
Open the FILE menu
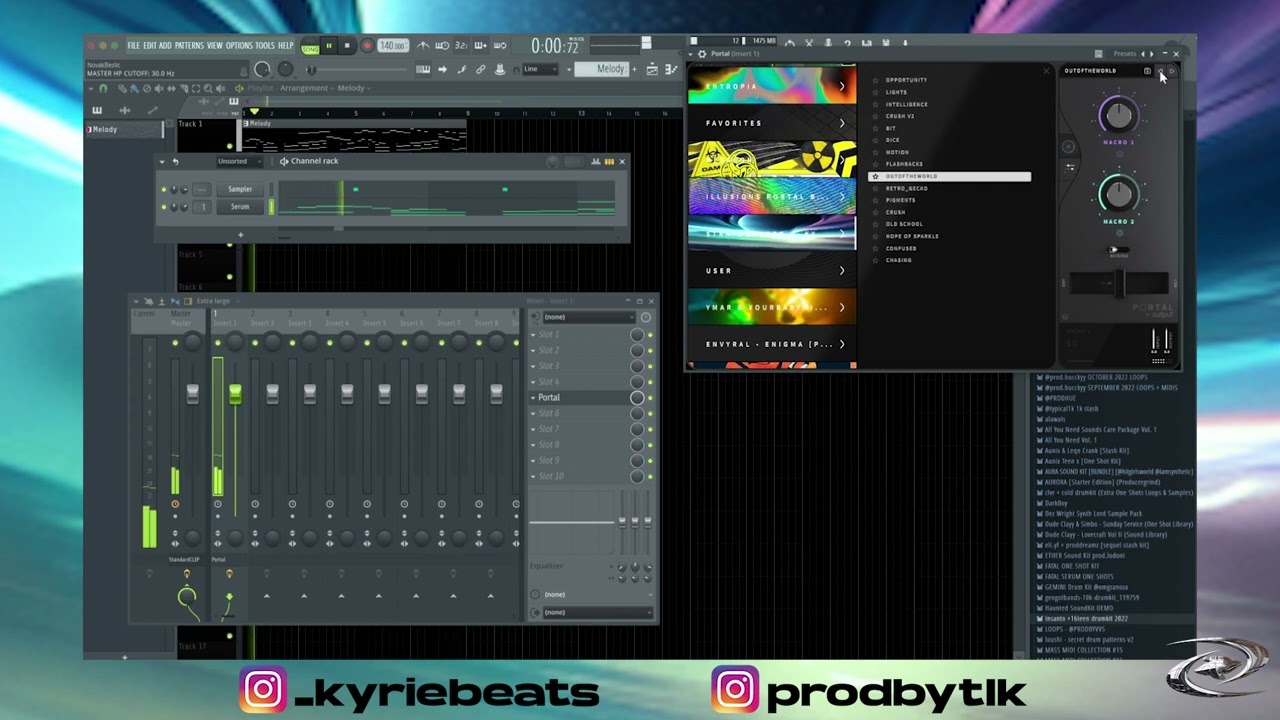click(x=133, y=46)
